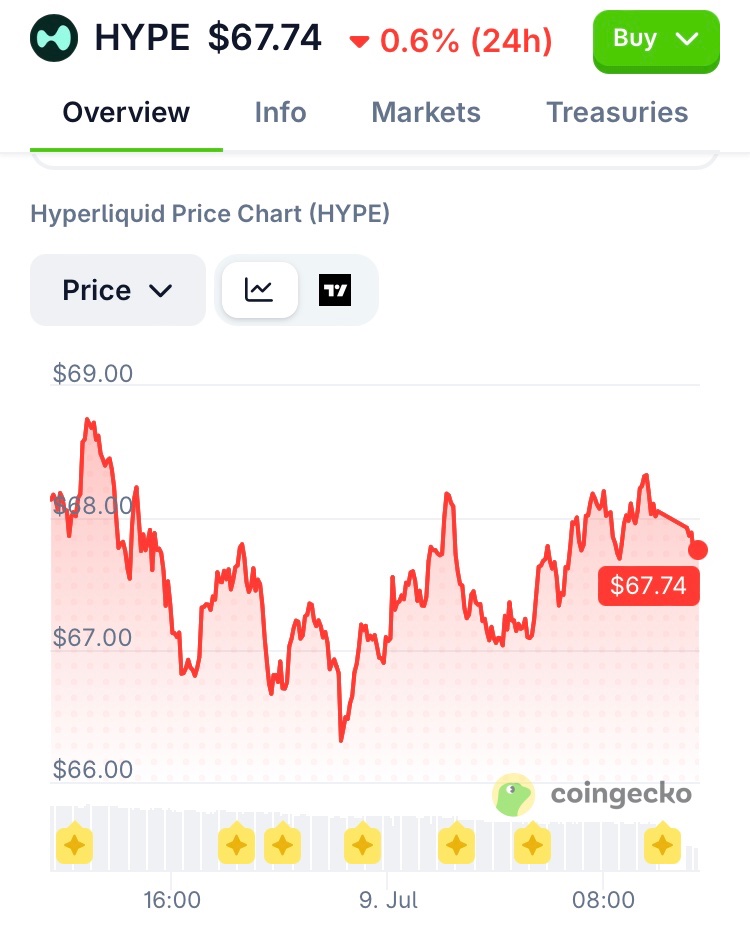The image size is (750, 933).
Task: Click the chevron arrow next to Price
Action: click(161, 291)
